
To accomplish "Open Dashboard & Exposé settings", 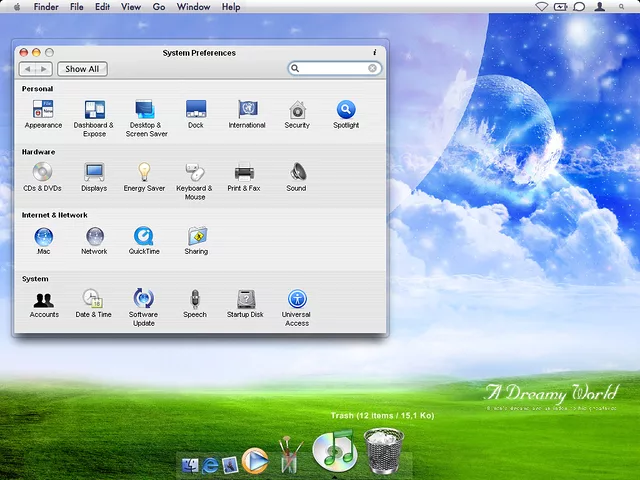I will click(x=94, y=110).
